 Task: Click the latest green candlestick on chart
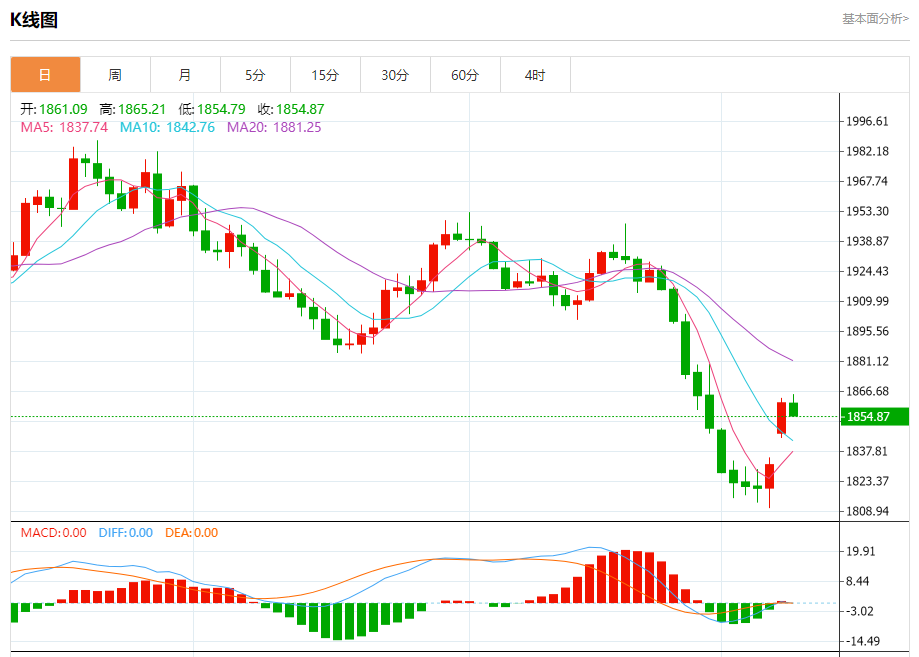[x=794, y=409]
